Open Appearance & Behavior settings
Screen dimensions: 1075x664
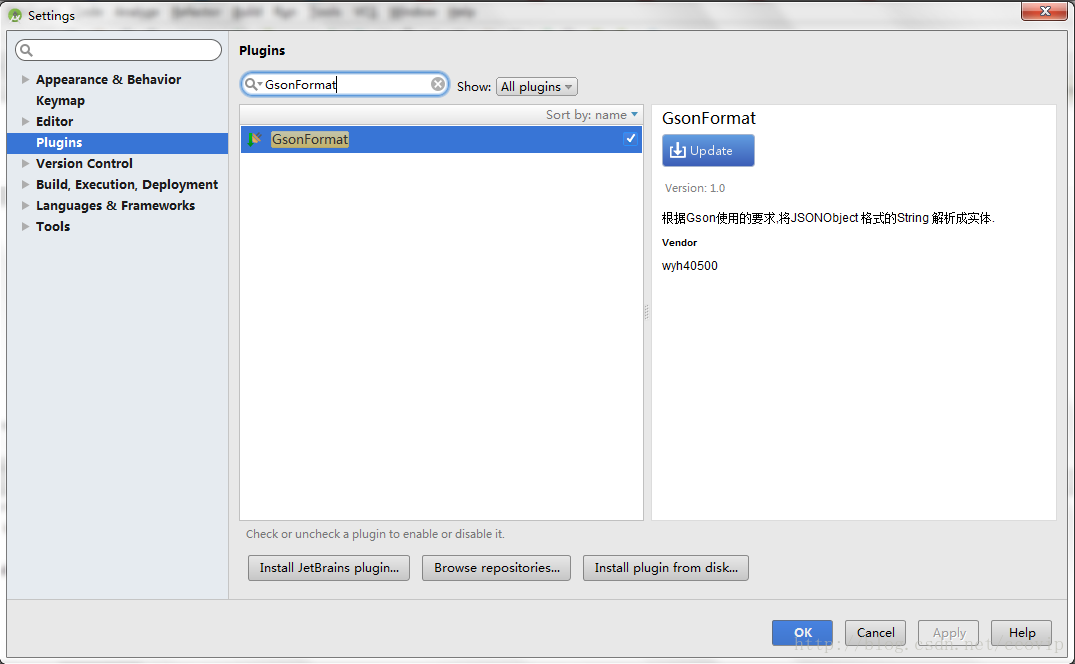tap(108, 79)
